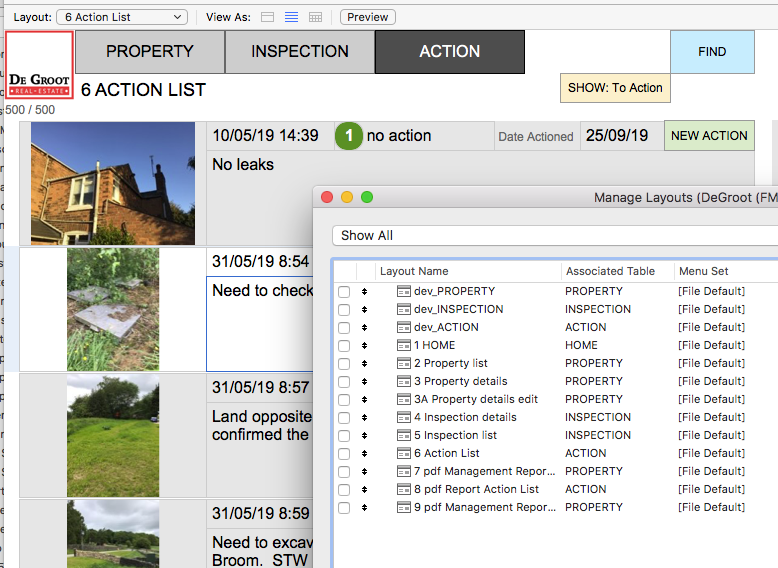Click the grassy slope photo thumbnail
This screenshot has height=568, width=778.
(113, 436)
